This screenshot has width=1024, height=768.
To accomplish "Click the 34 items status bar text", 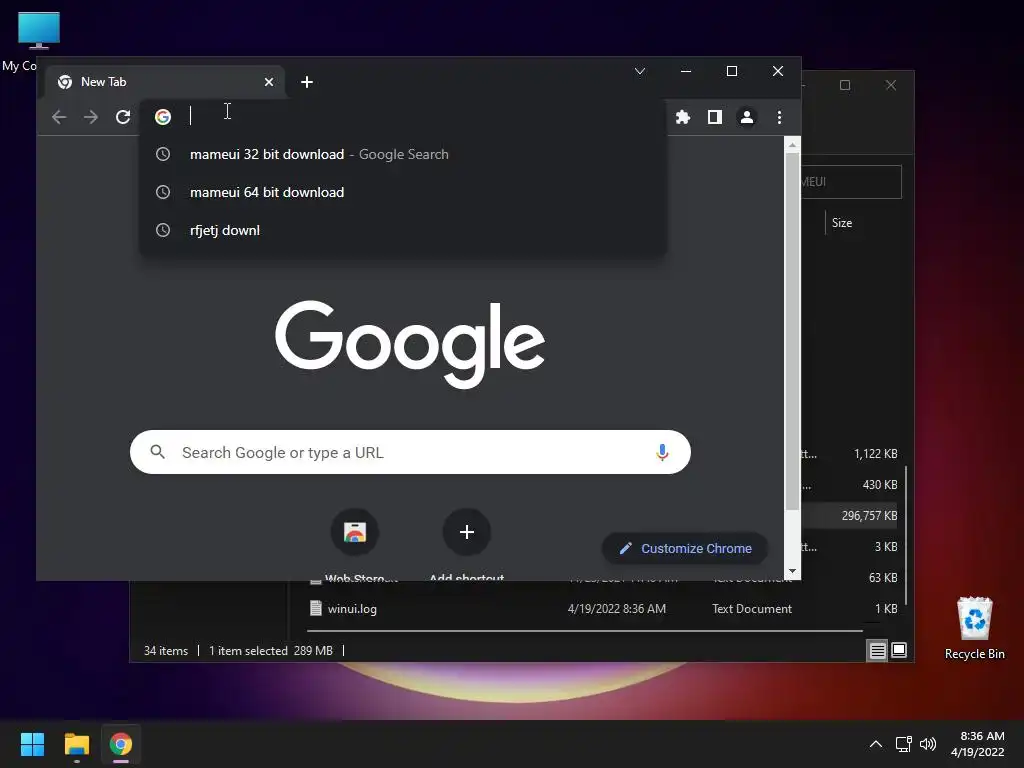I will tap(166, 650).
